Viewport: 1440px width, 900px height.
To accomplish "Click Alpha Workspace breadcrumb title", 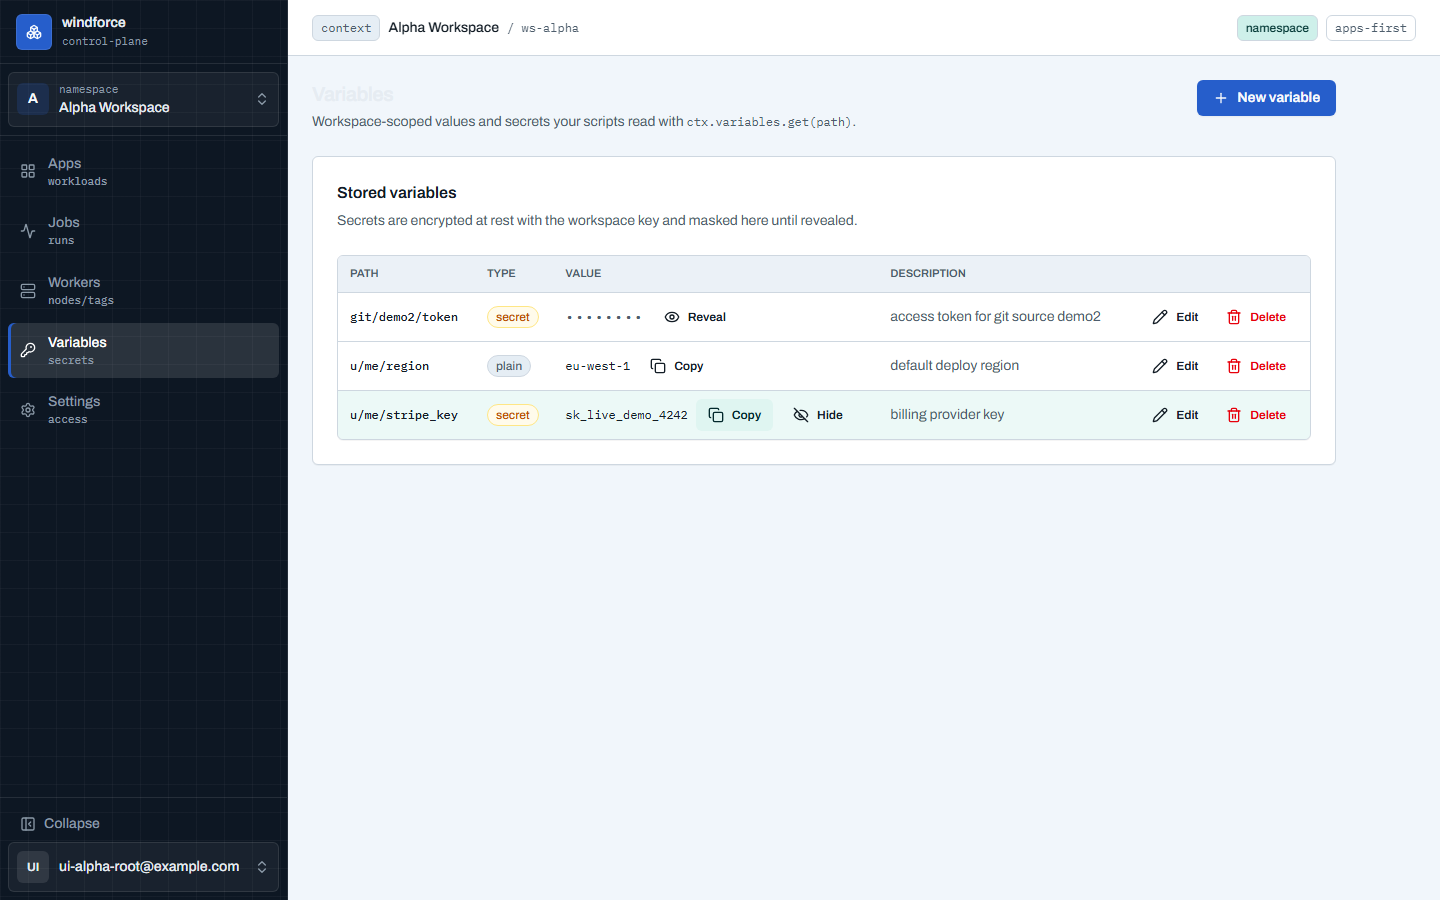I will click(444, 28).
